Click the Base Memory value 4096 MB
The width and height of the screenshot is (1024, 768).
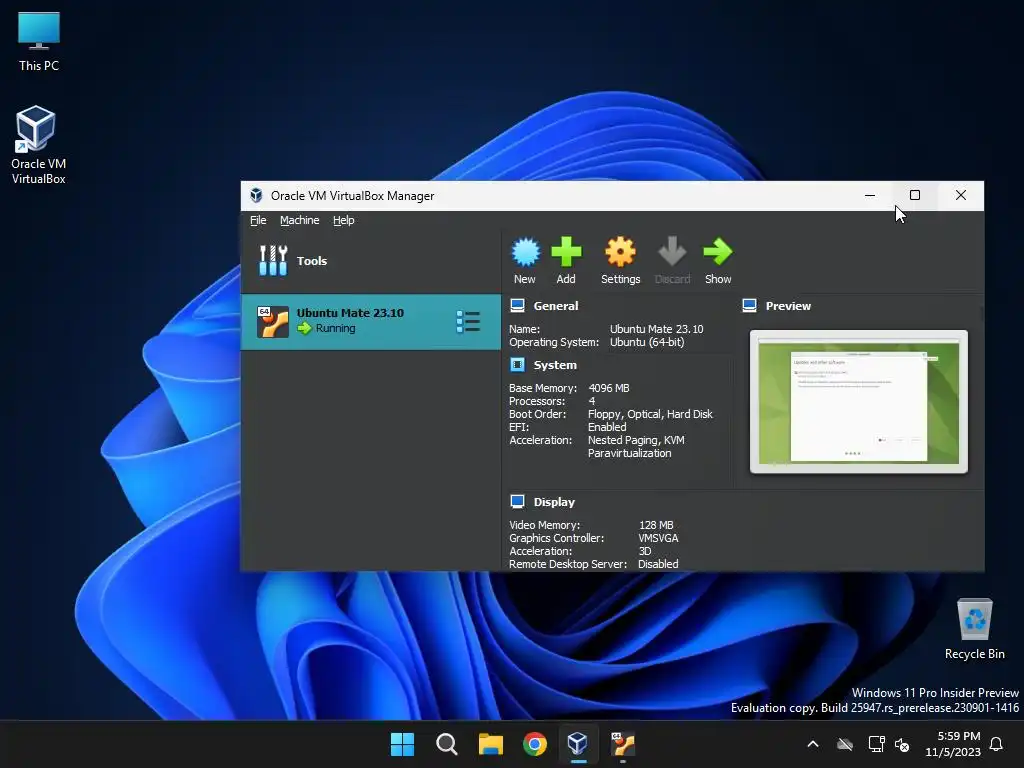(609, 388)
